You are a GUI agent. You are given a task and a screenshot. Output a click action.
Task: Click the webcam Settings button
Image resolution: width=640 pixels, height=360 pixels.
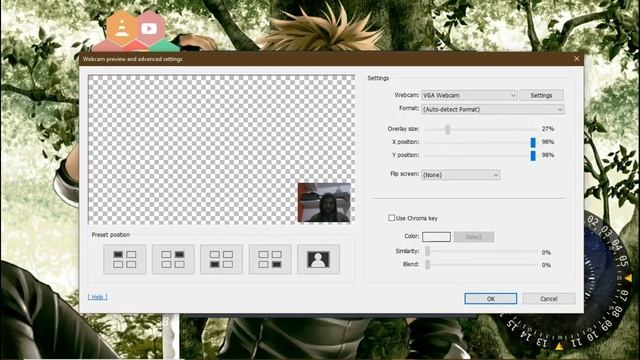pyautogui.click(x=541, y=95)
